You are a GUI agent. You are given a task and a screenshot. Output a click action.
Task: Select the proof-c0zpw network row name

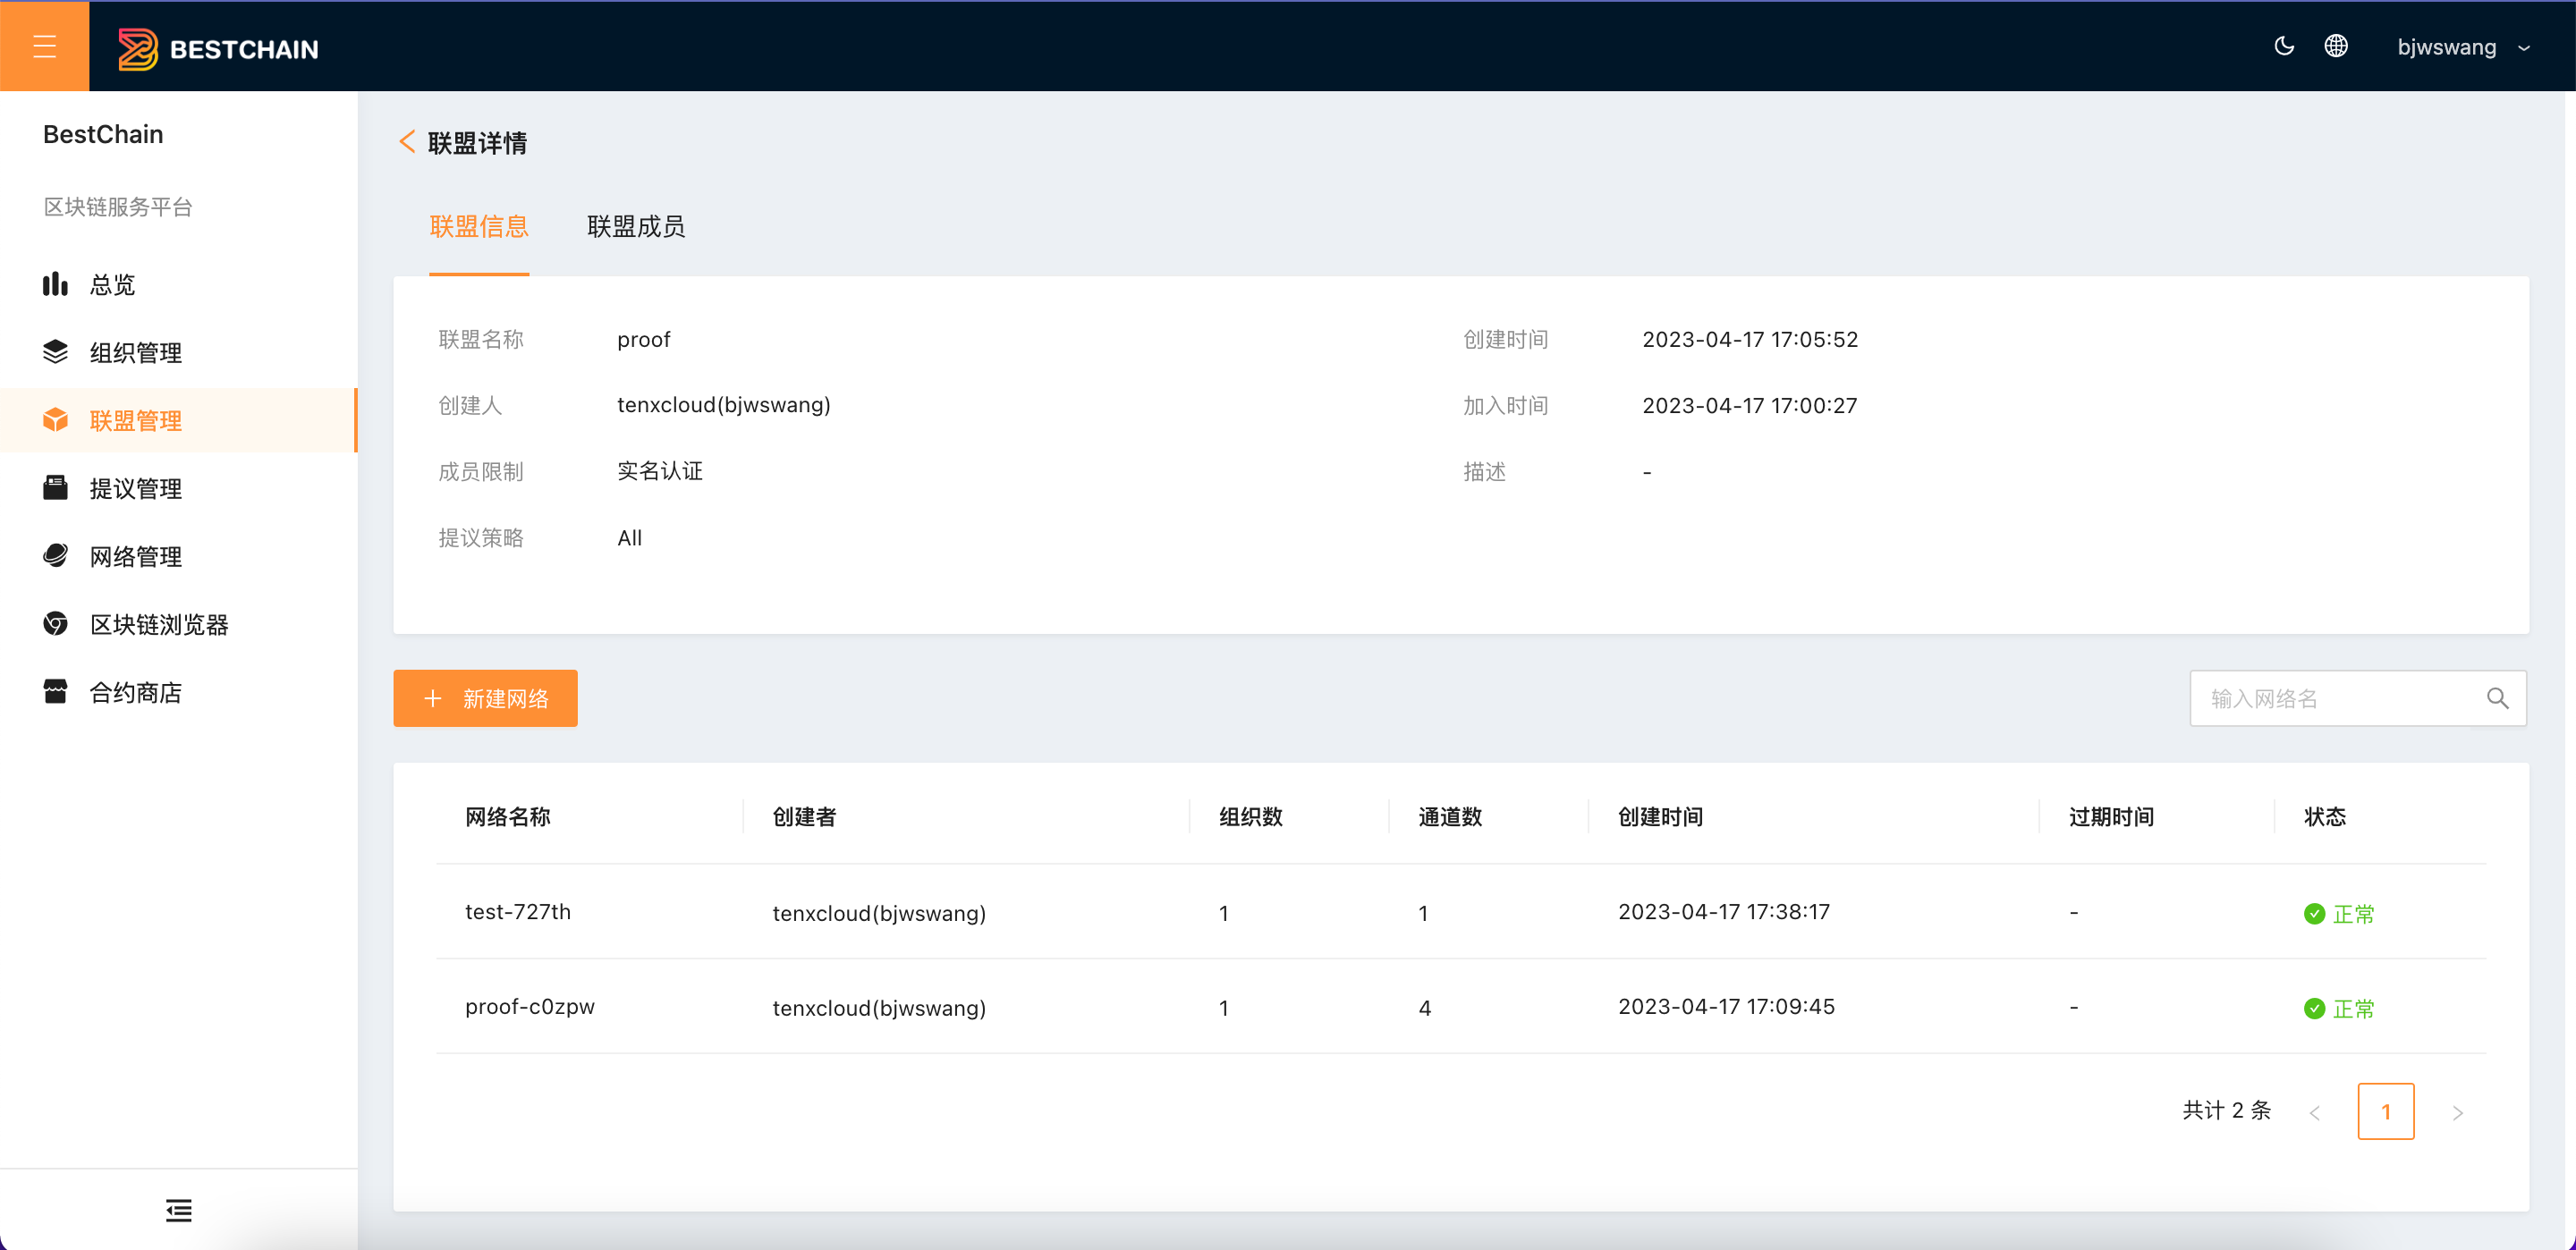pos(530,1006)
